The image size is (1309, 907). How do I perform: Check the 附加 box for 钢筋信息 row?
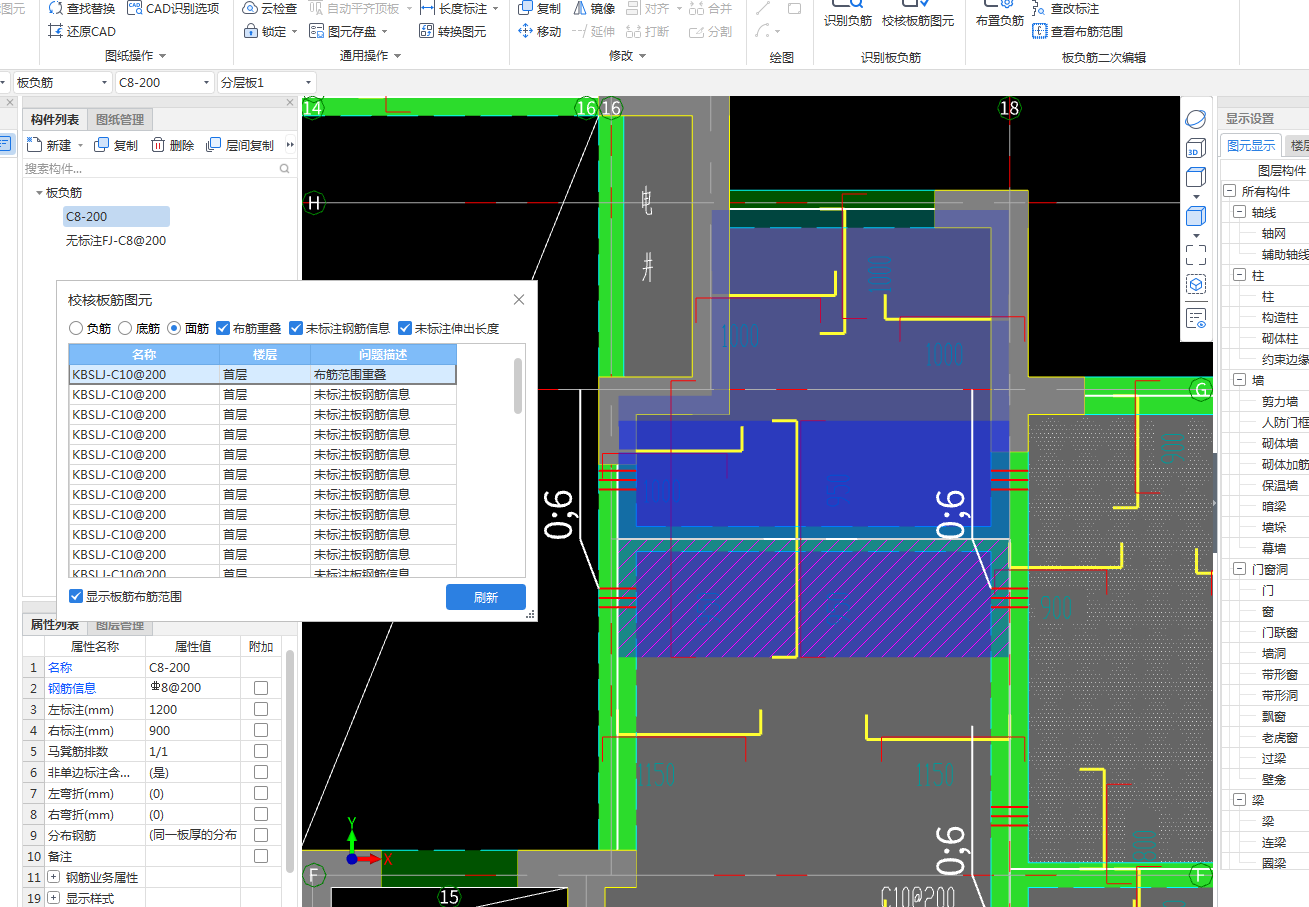click(x=261, y=688)
